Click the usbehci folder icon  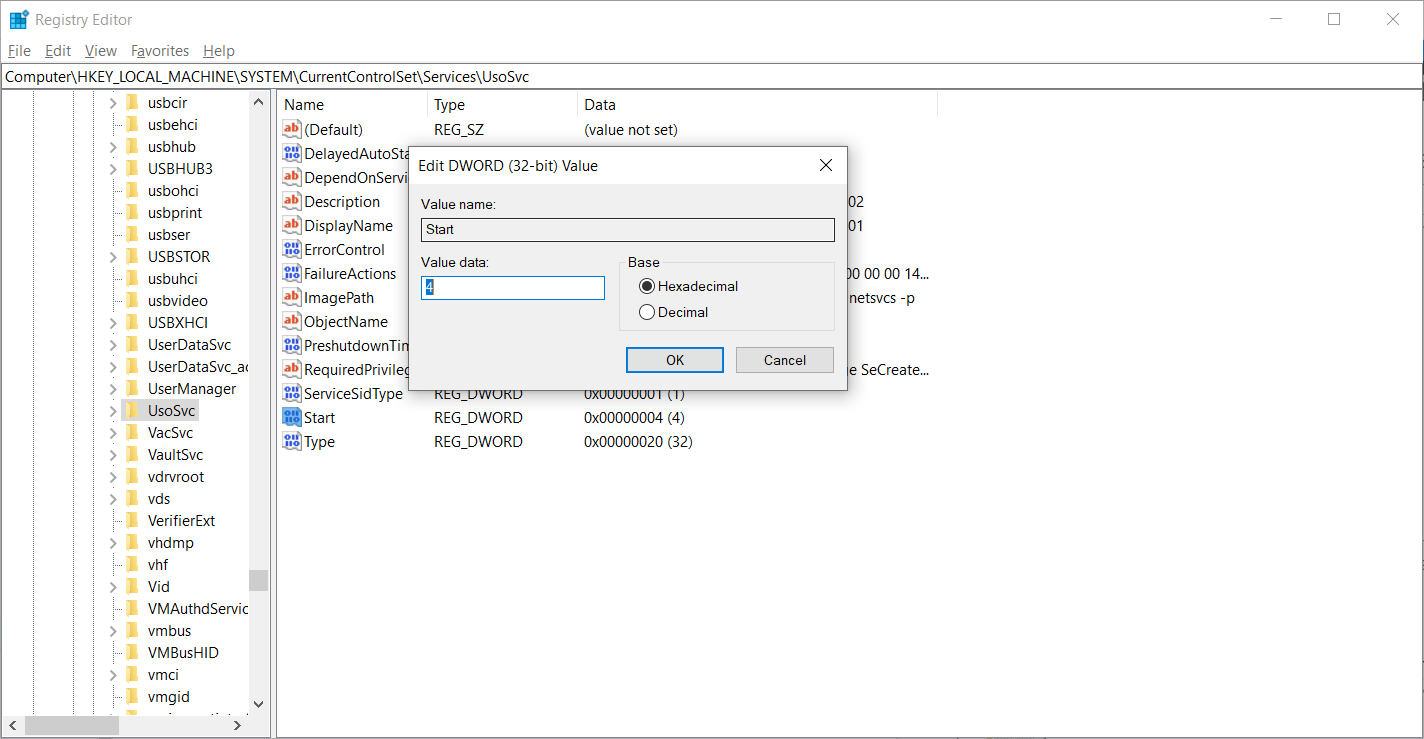coord(132,124)
